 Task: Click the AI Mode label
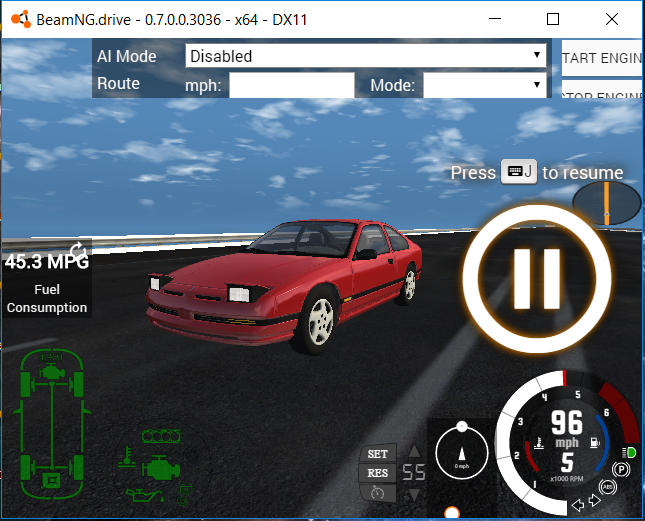point(127,56)
